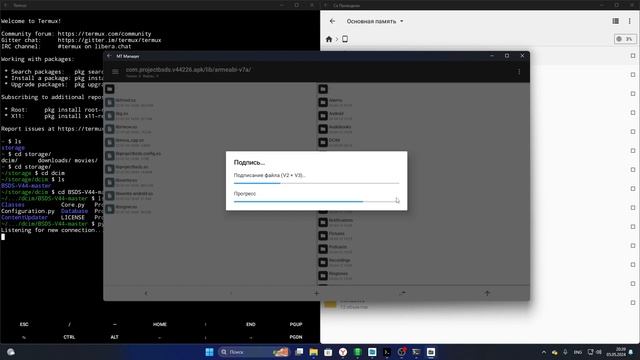The image size is (640, 360).
Task: Open Notifications folder in MT Manager right pane
Action: tap(423, 222)
